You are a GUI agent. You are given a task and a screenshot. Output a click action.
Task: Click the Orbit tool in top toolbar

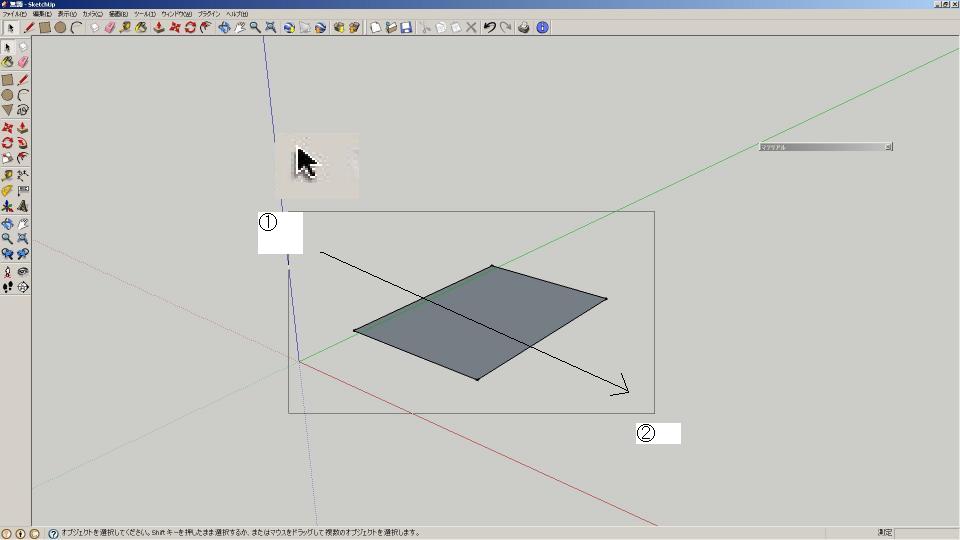(224, 28)
